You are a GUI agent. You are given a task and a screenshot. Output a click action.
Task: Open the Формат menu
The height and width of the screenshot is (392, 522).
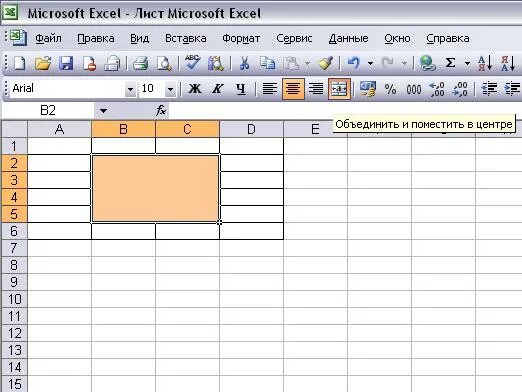241,38
